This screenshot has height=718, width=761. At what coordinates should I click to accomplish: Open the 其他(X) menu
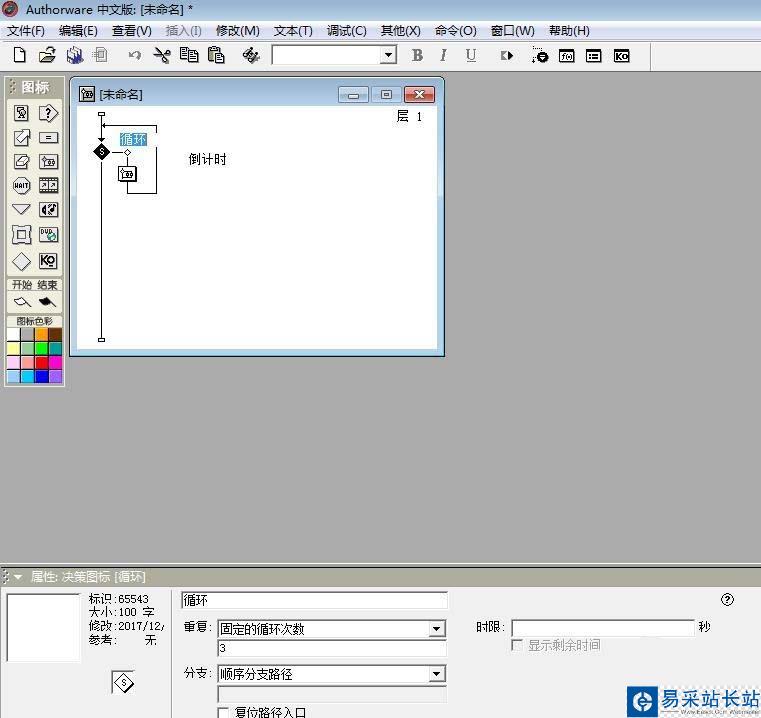400,31
